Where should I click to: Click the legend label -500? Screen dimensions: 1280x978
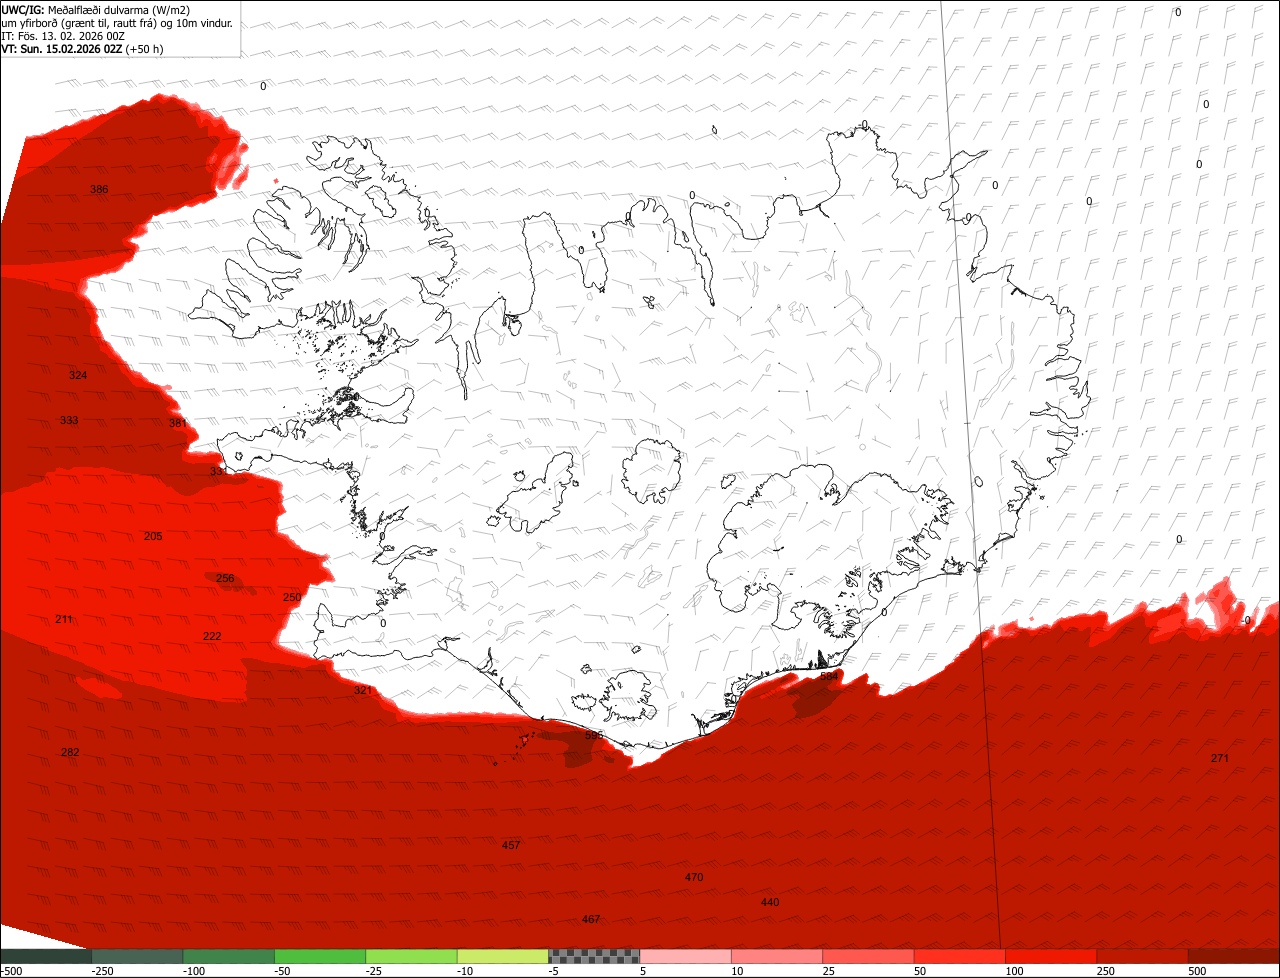tap(12, 971)
